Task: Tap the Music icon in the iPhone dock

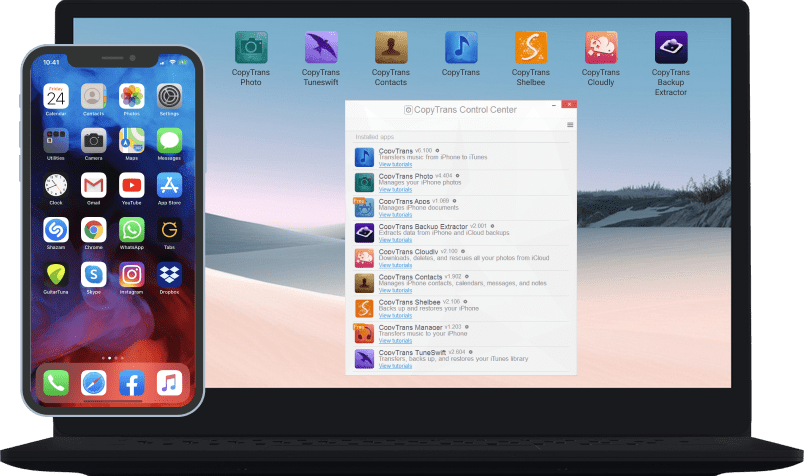Action: [x=169, y=383]
